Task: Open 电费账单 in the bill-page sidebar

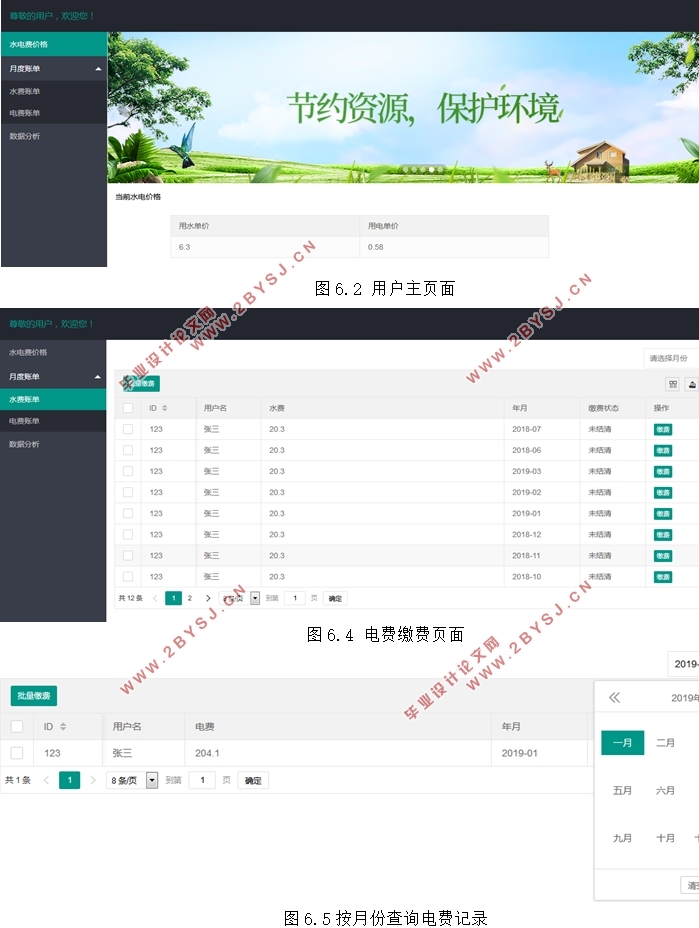Action: point(53,421)
